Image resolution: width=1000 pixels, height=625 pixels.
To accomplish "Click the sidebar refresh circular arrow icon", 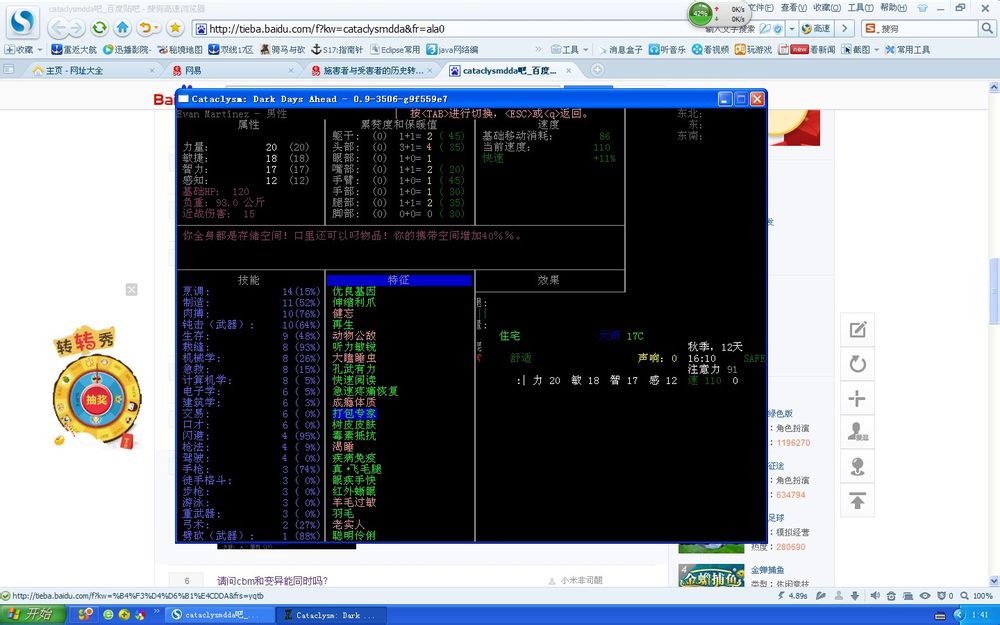I will 857,364.
